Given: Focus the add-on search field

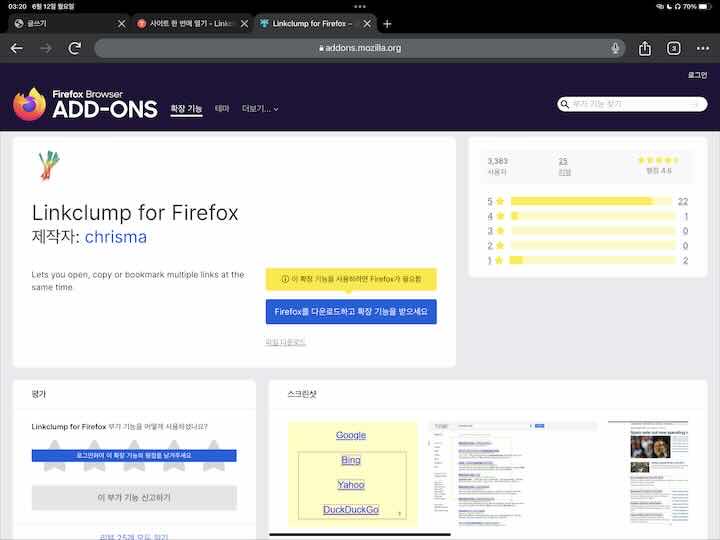Looking at the screenshot, I should [x=632, y=104].
